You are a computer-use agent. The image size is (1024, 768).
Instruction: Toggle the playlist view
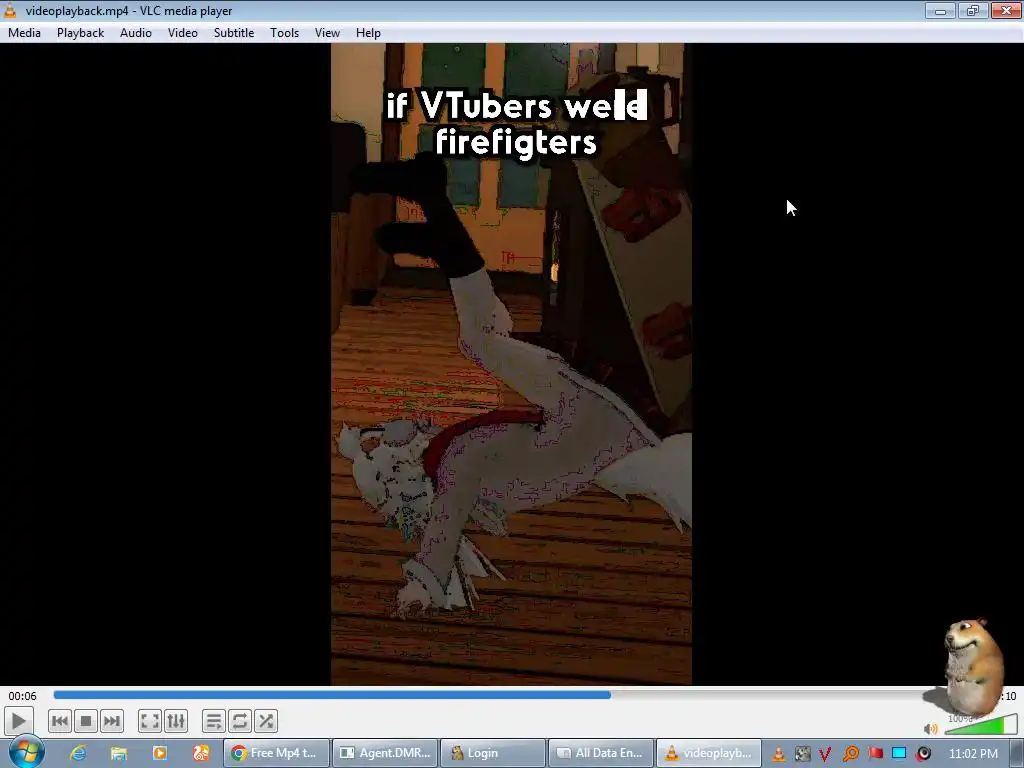pos(214,722)
